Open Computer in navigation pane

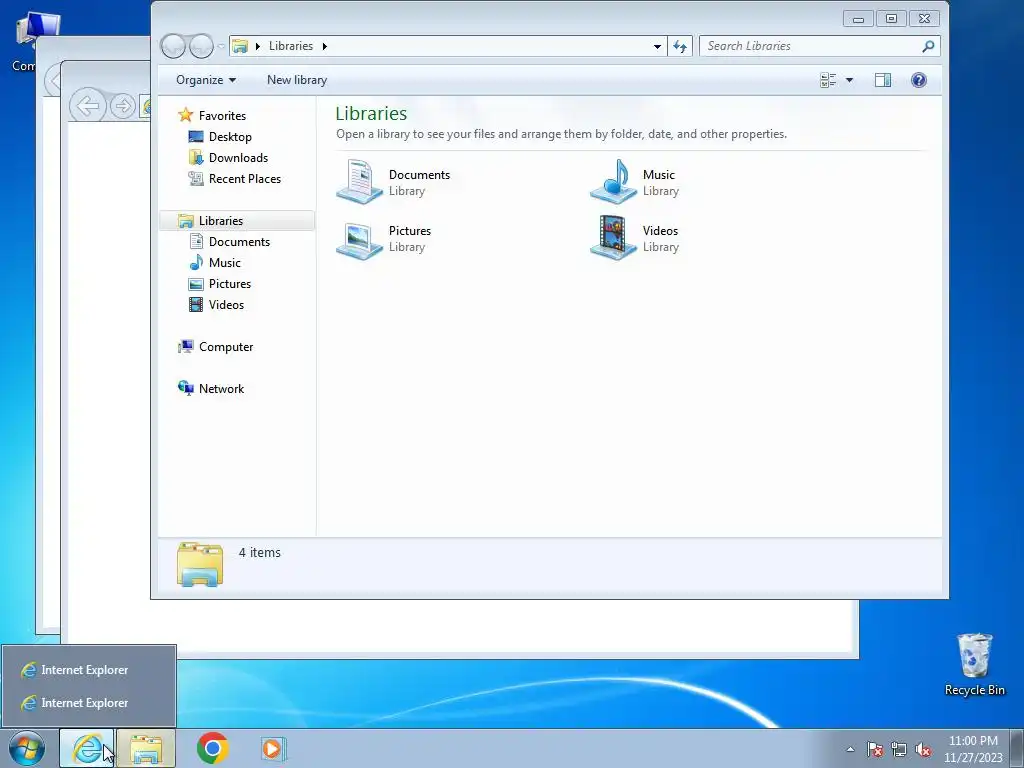point(226,347)
